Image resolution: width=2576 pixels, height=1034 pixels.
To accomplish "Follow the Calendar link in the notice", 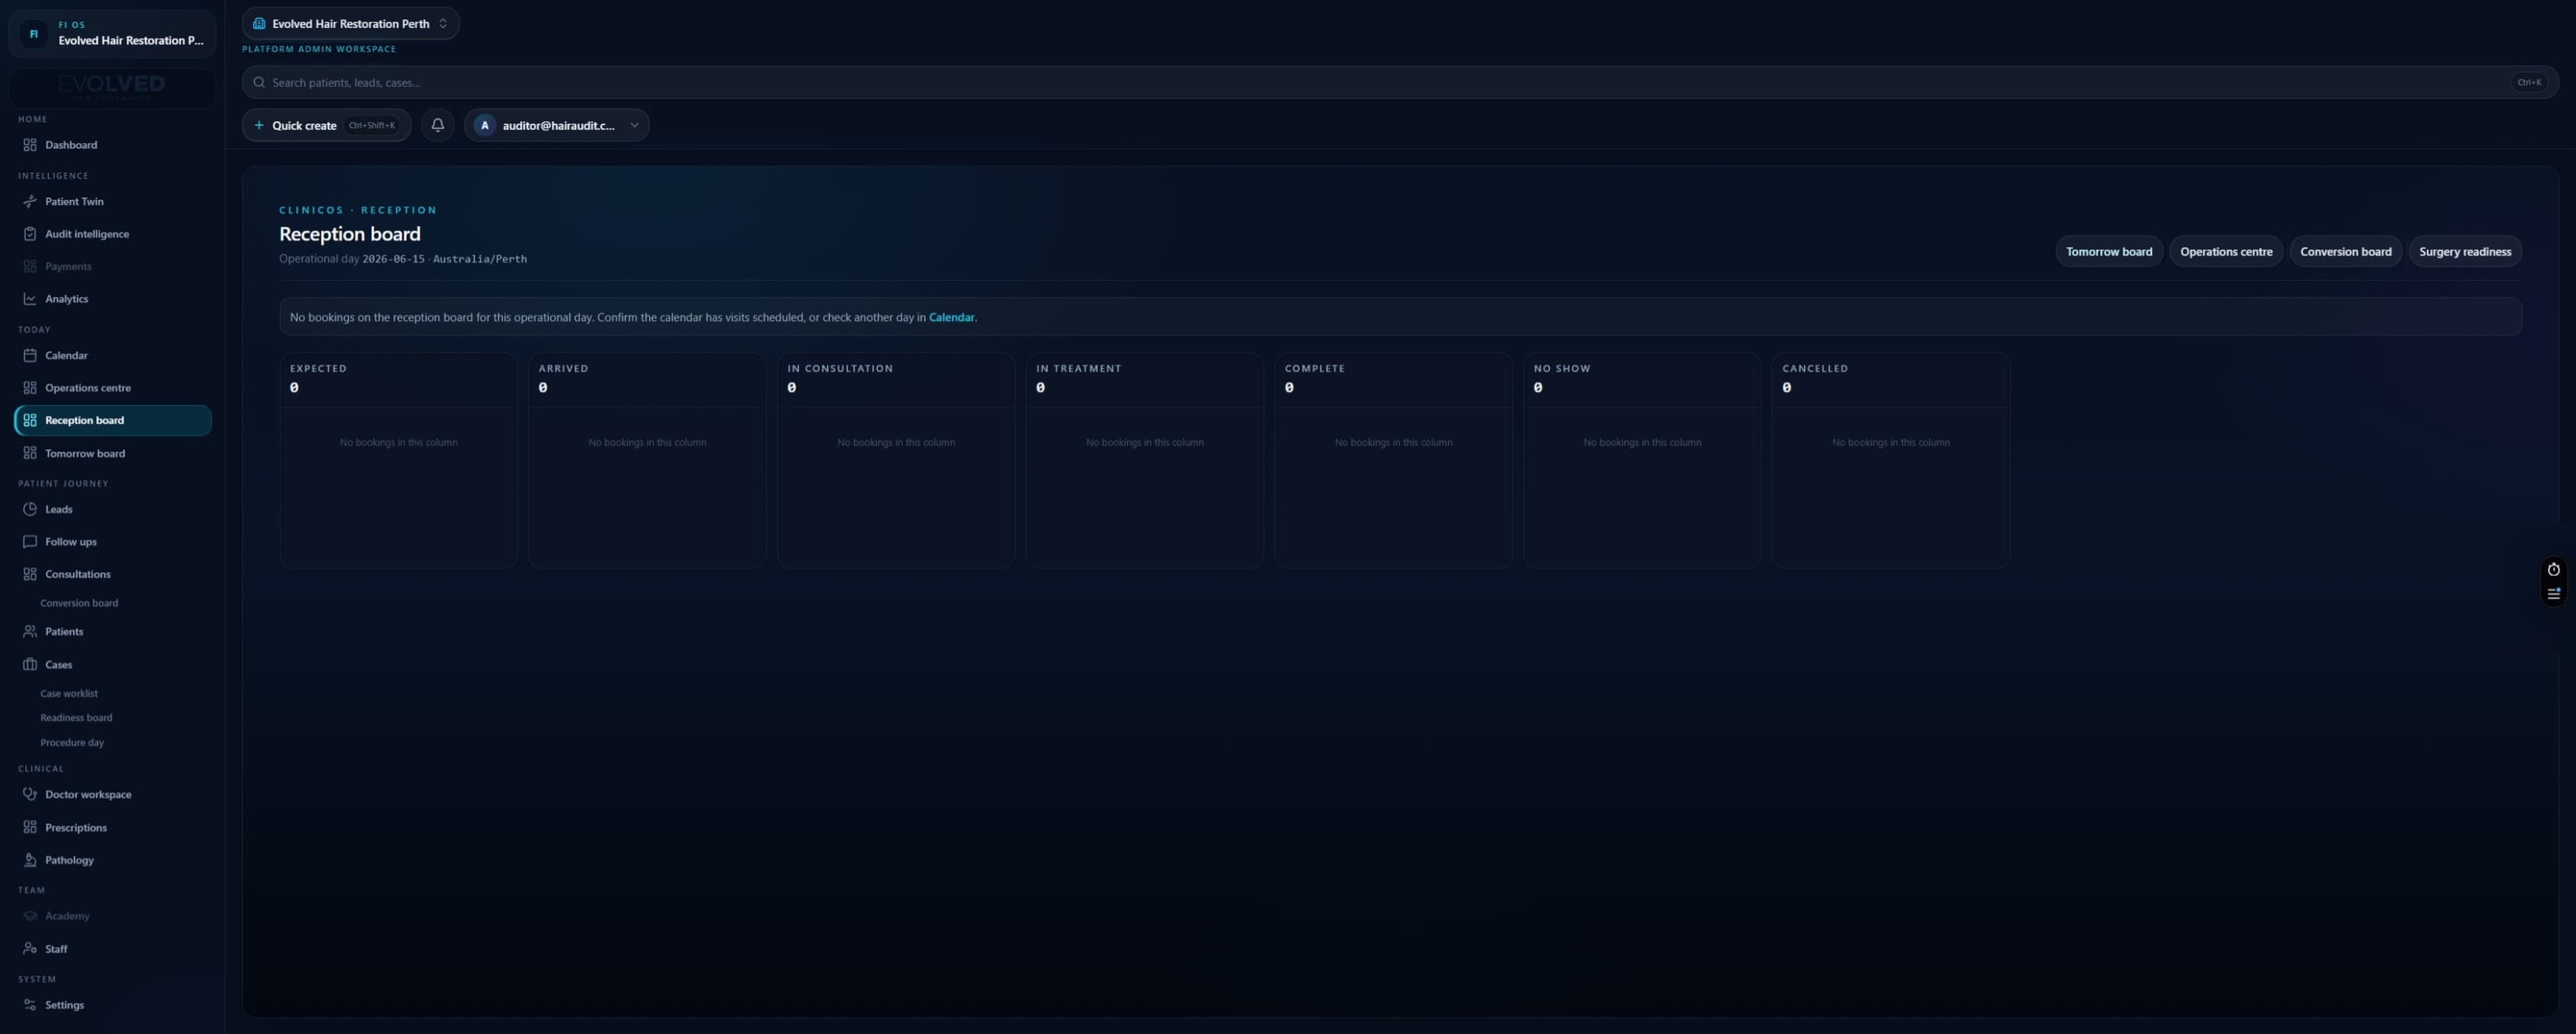I will (951, 317).
